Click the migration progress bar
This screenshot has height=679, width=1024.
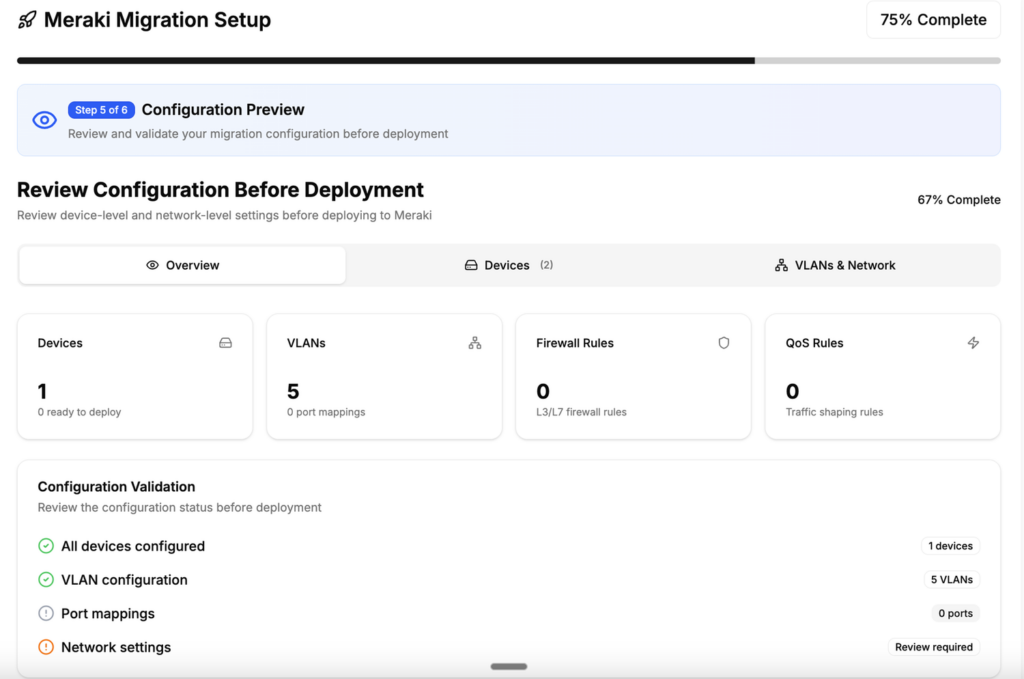(x=508, y=61)
